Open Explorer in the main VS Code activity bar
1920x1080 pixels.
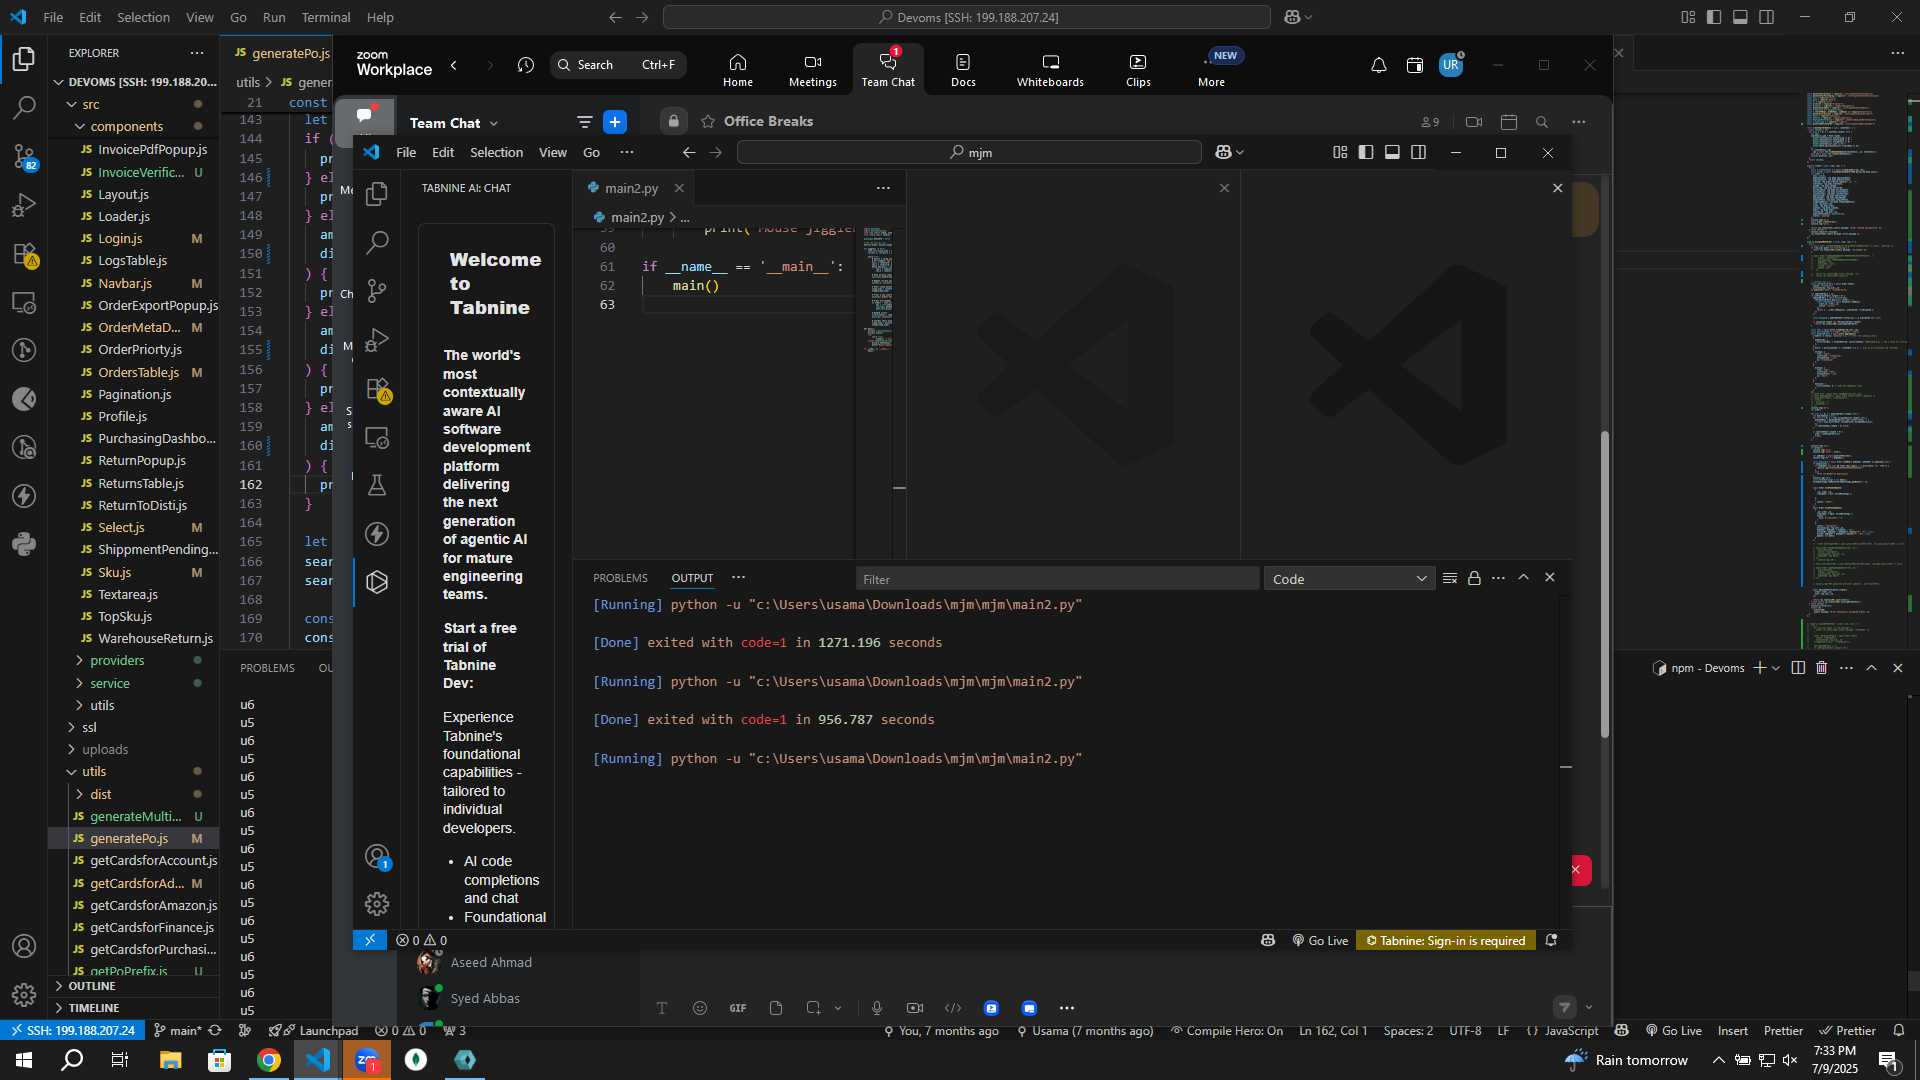(24, 59)
